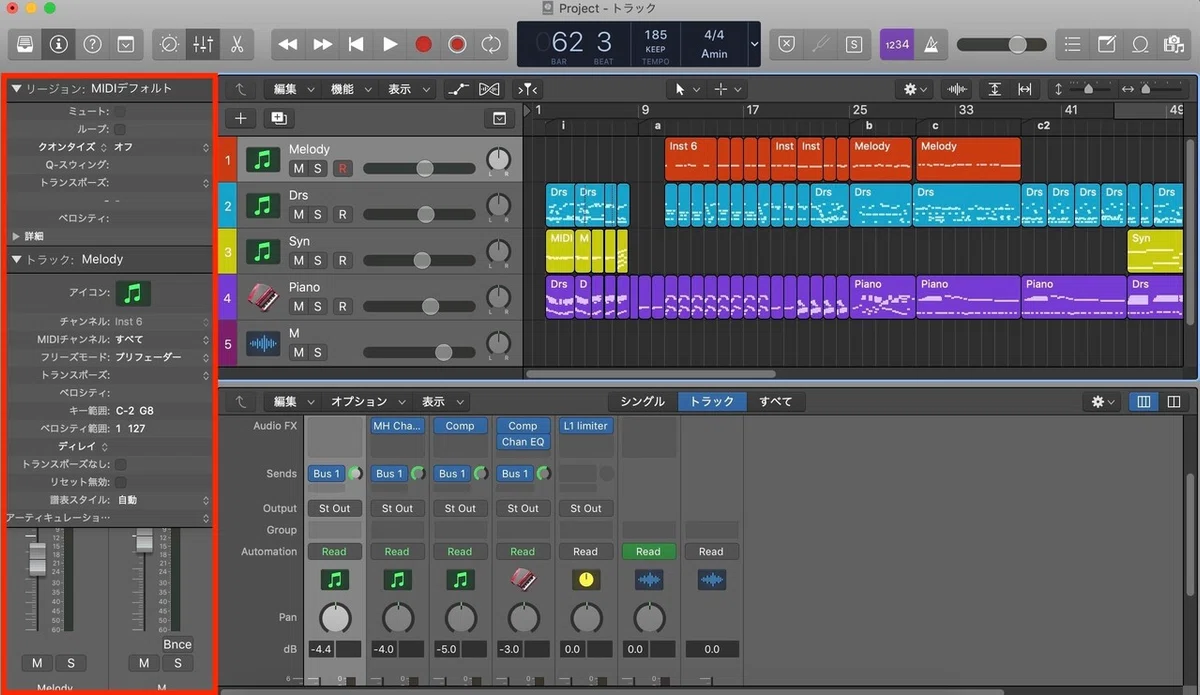This screenshot has width=1200, height=695.
Task: Click the Capture Recording button
Action: coord(457,44)
